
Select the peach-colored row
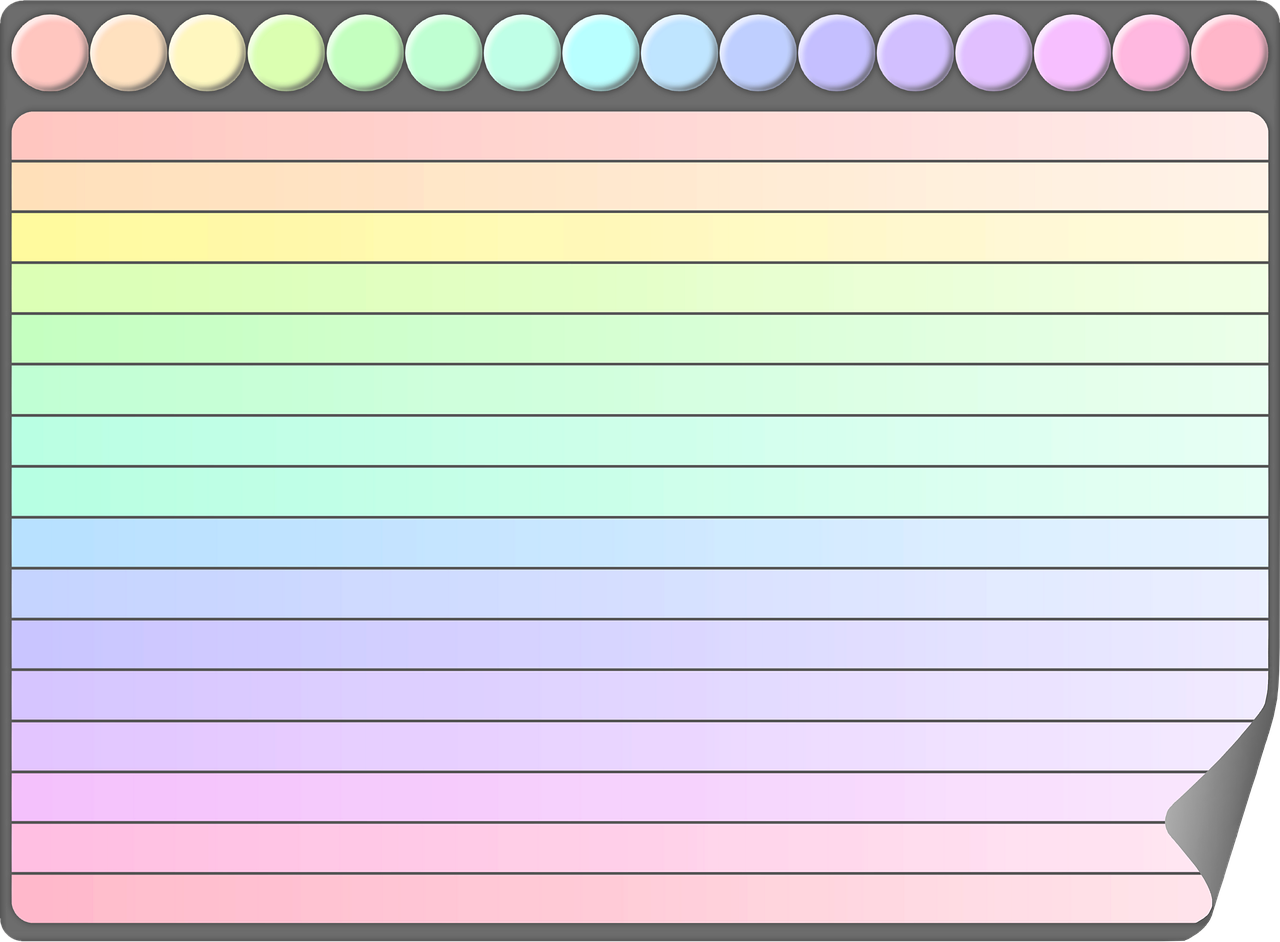(x=640, y=186)
